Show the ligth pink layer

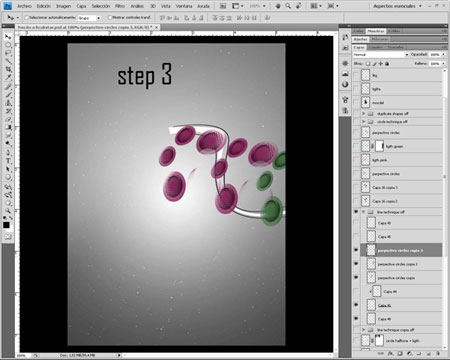pyautogui.click(x=356, y=160)
